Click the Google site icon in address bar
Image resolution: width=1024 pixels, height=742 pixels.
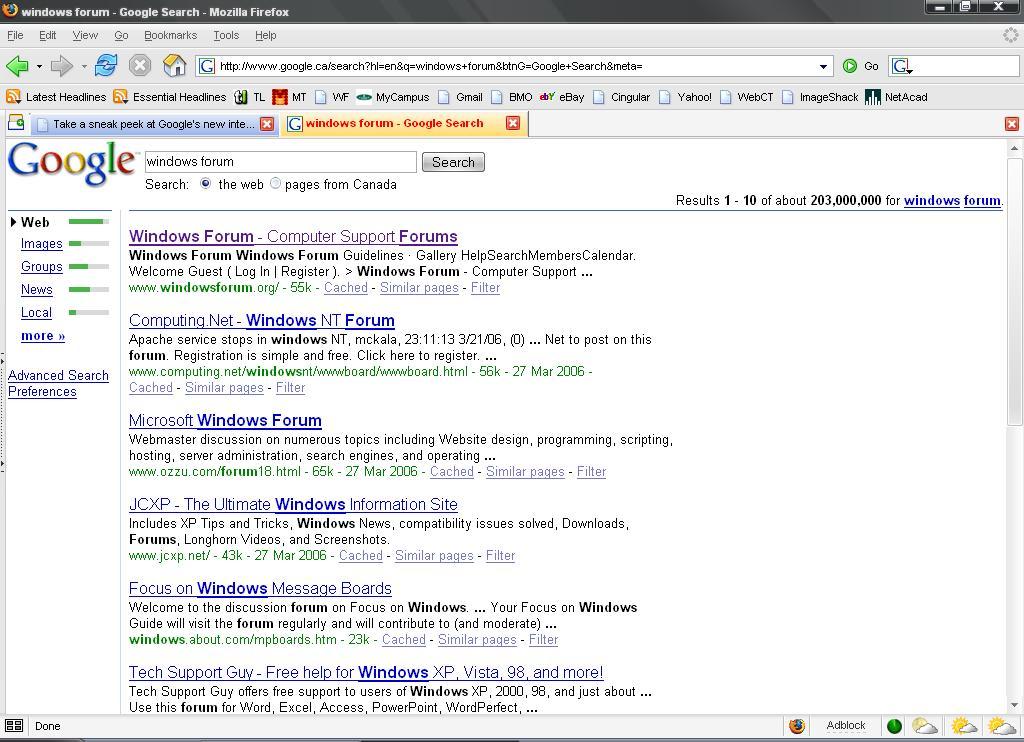[207, 66]
